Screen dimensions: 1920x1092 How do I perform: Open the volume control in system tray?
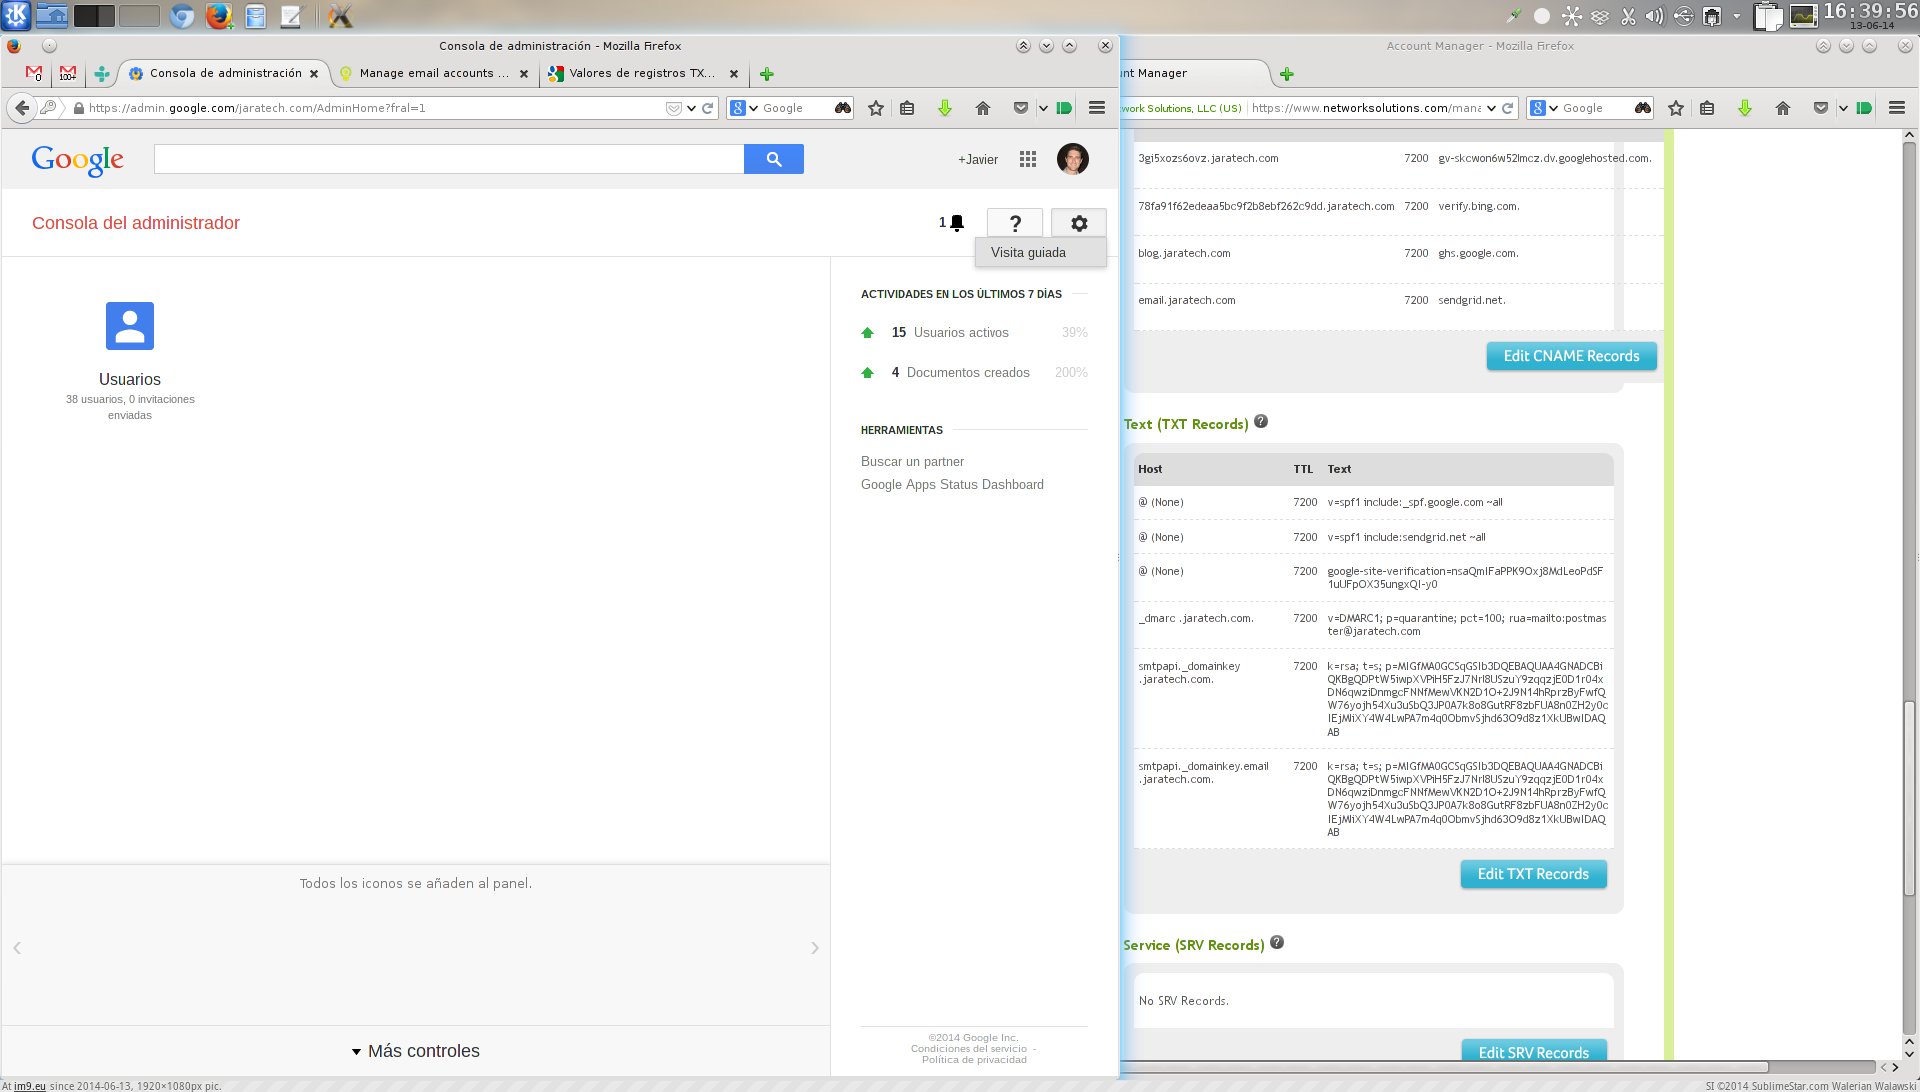click(1655, 16)
